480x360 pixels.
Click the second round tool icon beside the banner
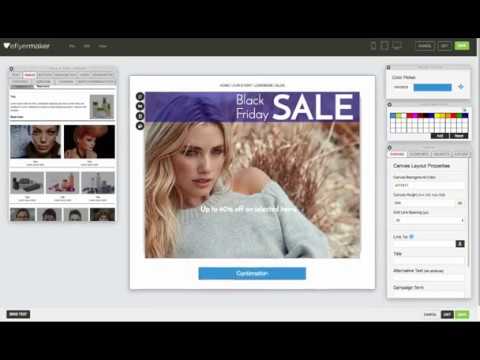[140, 106]
